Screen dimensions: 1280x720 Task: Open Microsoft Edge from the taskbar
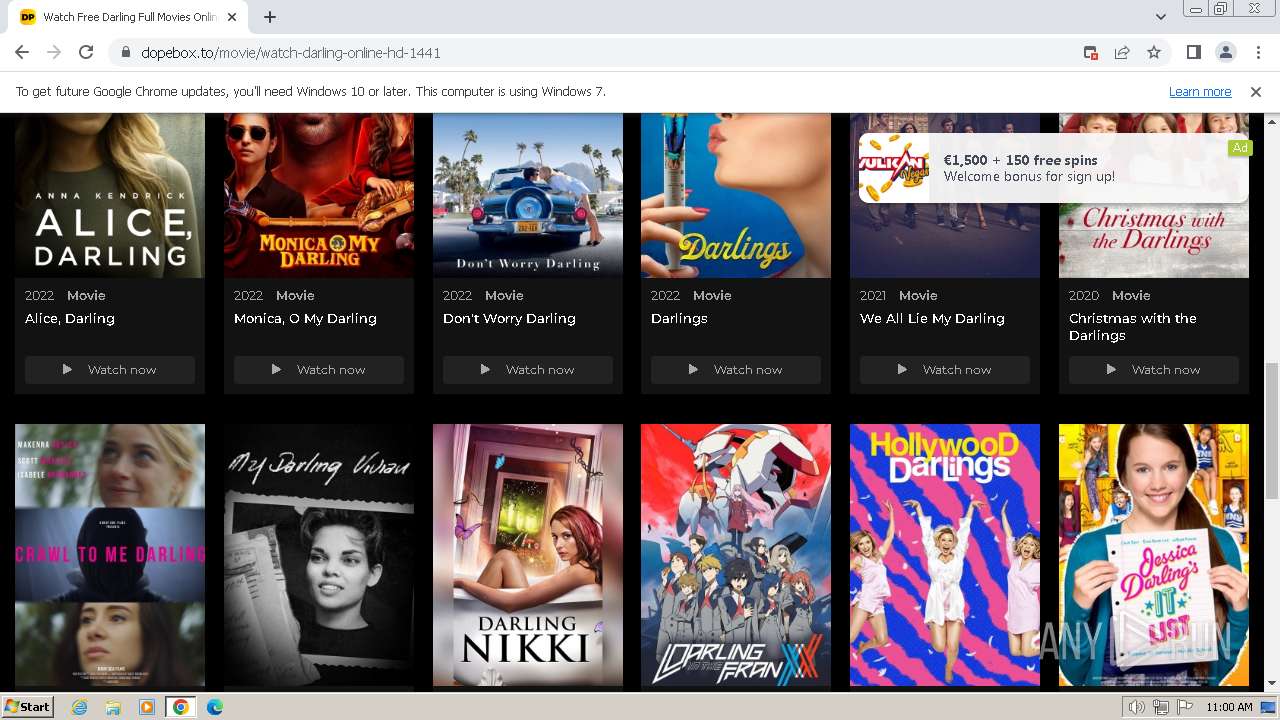coord(215,707)
